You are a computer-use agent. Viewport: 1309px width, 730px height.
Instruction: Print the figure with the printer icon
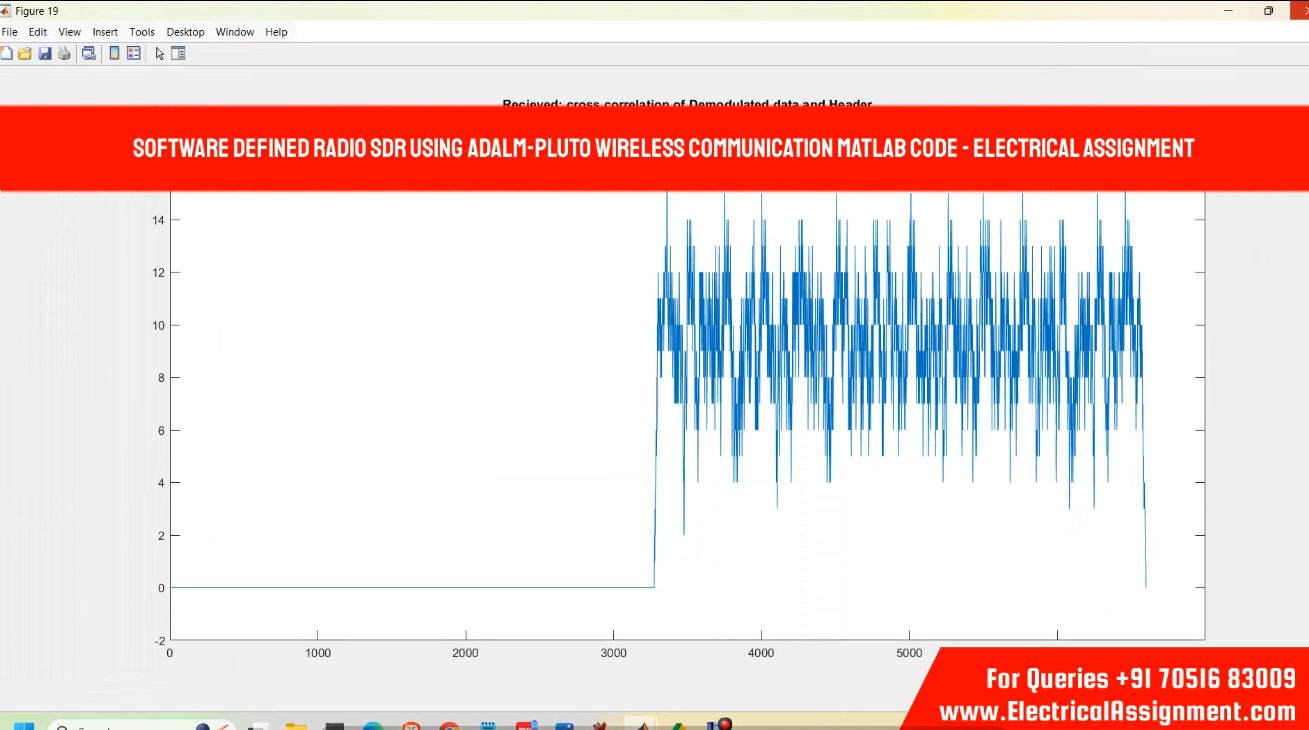(65, 54)
